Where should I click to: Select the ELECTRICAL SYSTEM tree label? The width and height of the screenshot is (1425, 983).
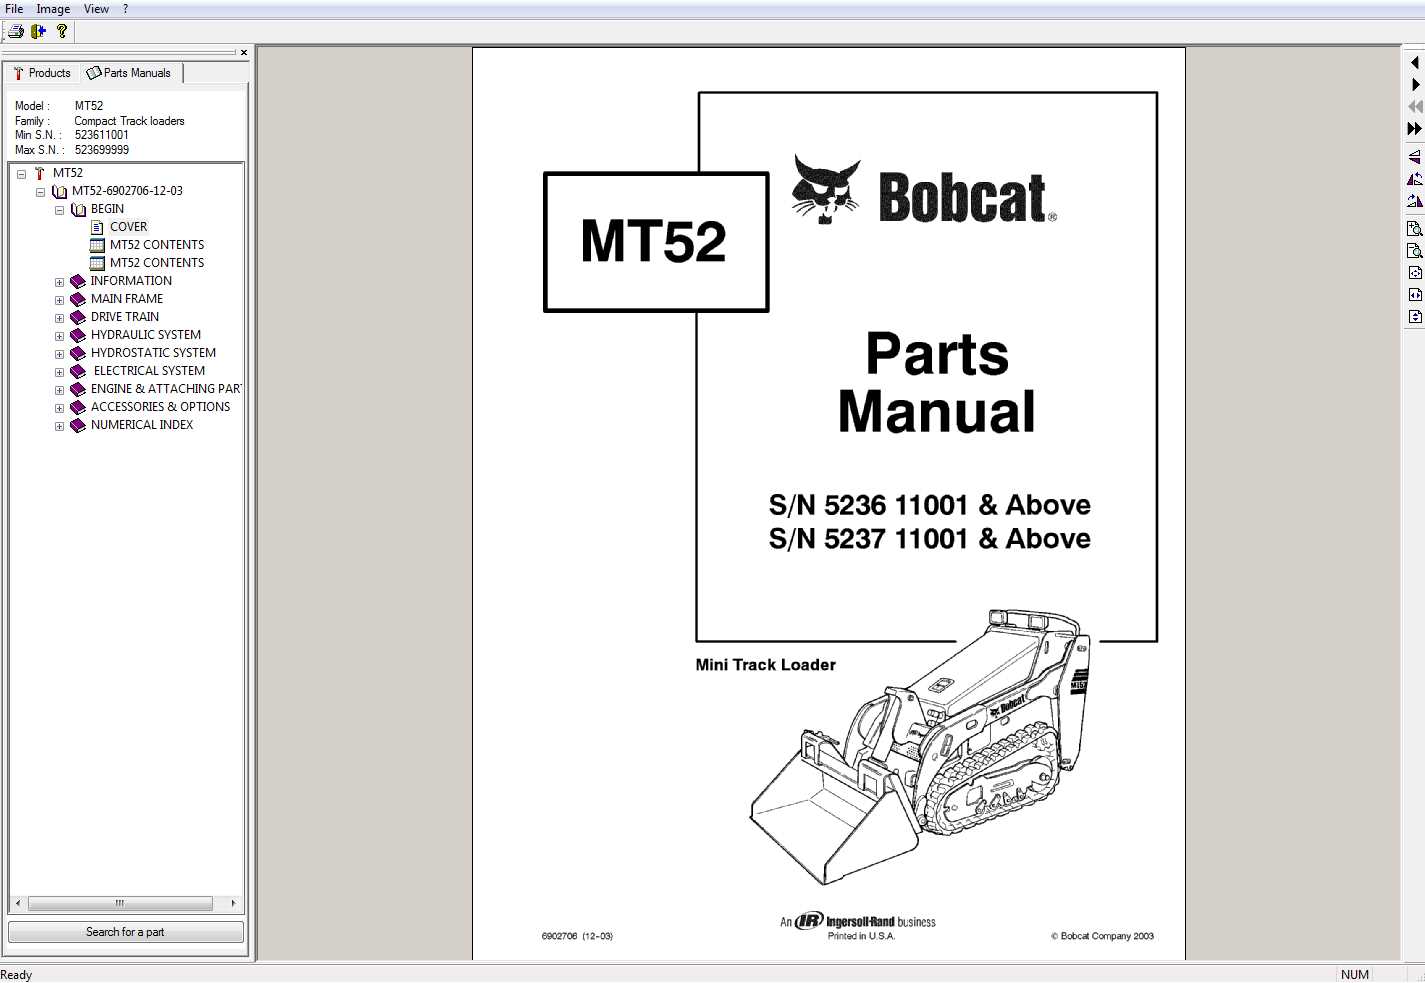(x=149, y=371)
